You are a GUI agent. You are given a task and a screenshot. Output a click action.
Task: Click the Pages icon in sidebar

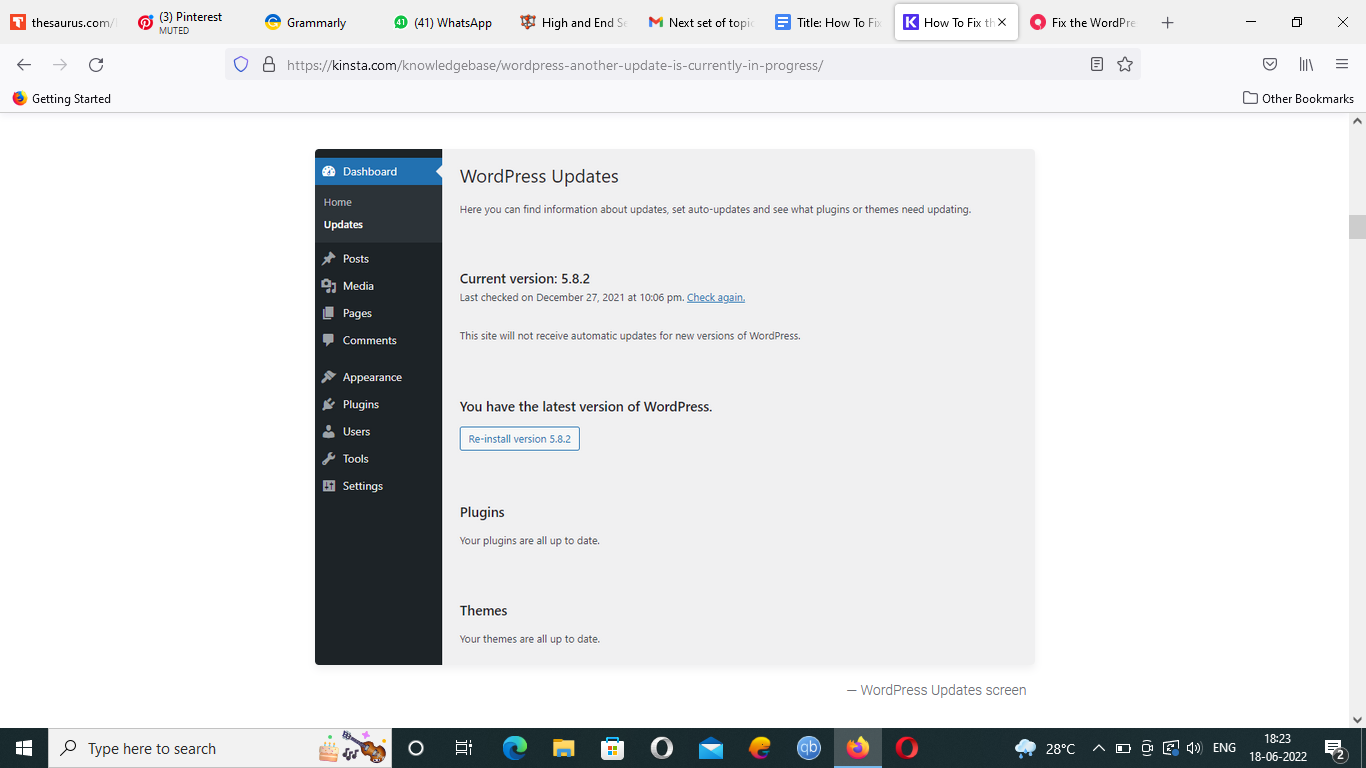coord(328,313)
